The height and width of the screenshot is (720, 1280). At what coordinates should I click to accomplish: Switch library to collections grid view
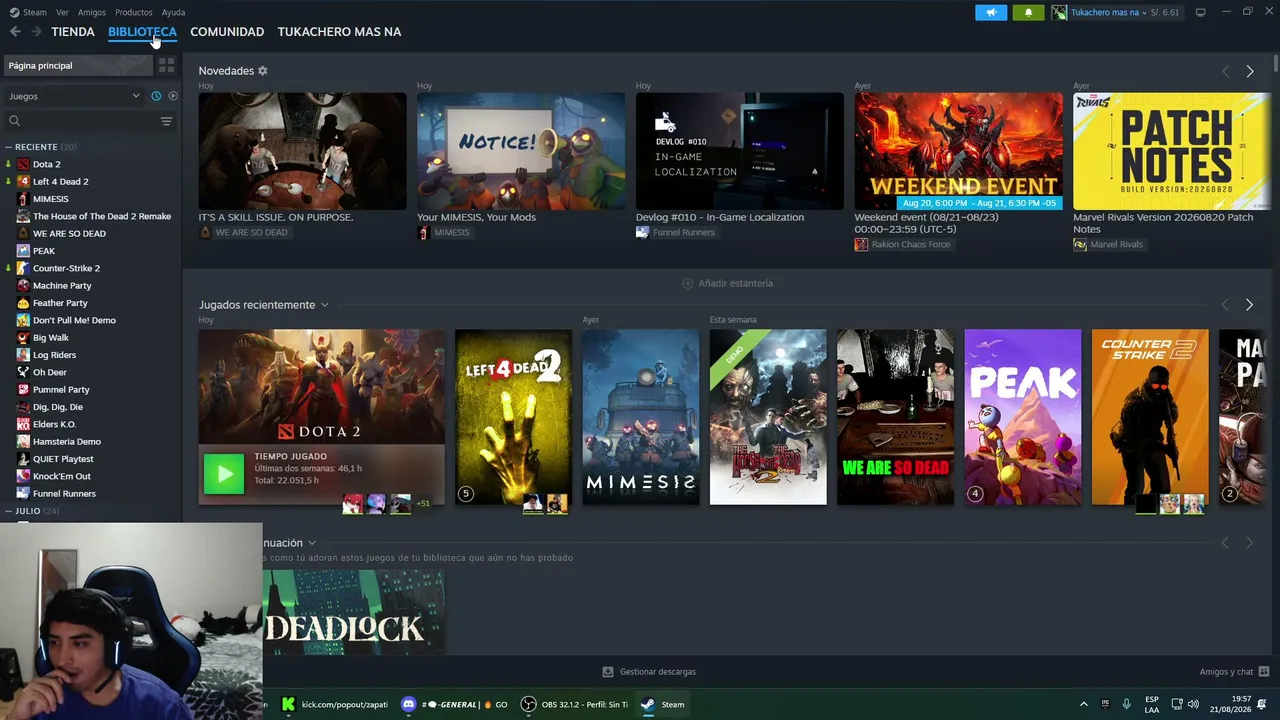(x=166, y=65)
